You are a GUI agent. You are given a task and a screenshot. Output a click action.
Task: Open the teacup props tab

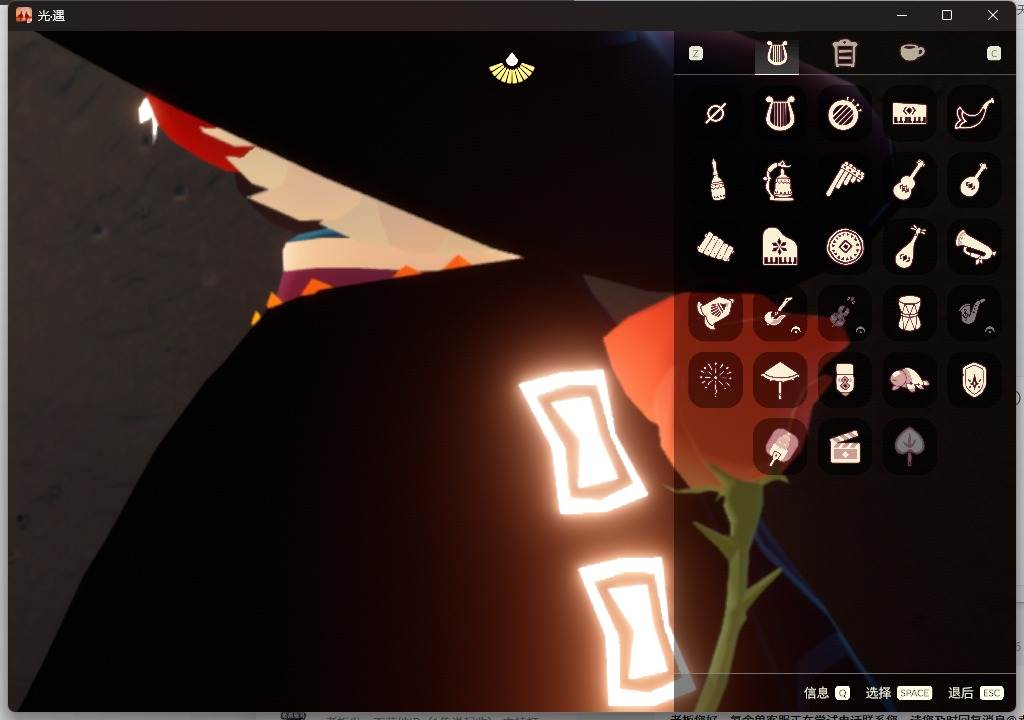click(912, 52)
